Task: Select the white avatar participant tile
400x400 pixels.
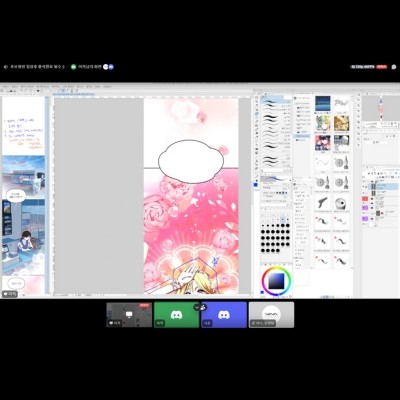Action: 271,315
